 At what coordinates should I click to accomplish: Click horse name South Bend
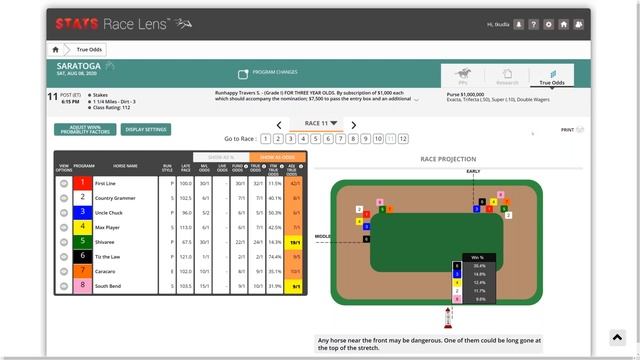point(108,287)
